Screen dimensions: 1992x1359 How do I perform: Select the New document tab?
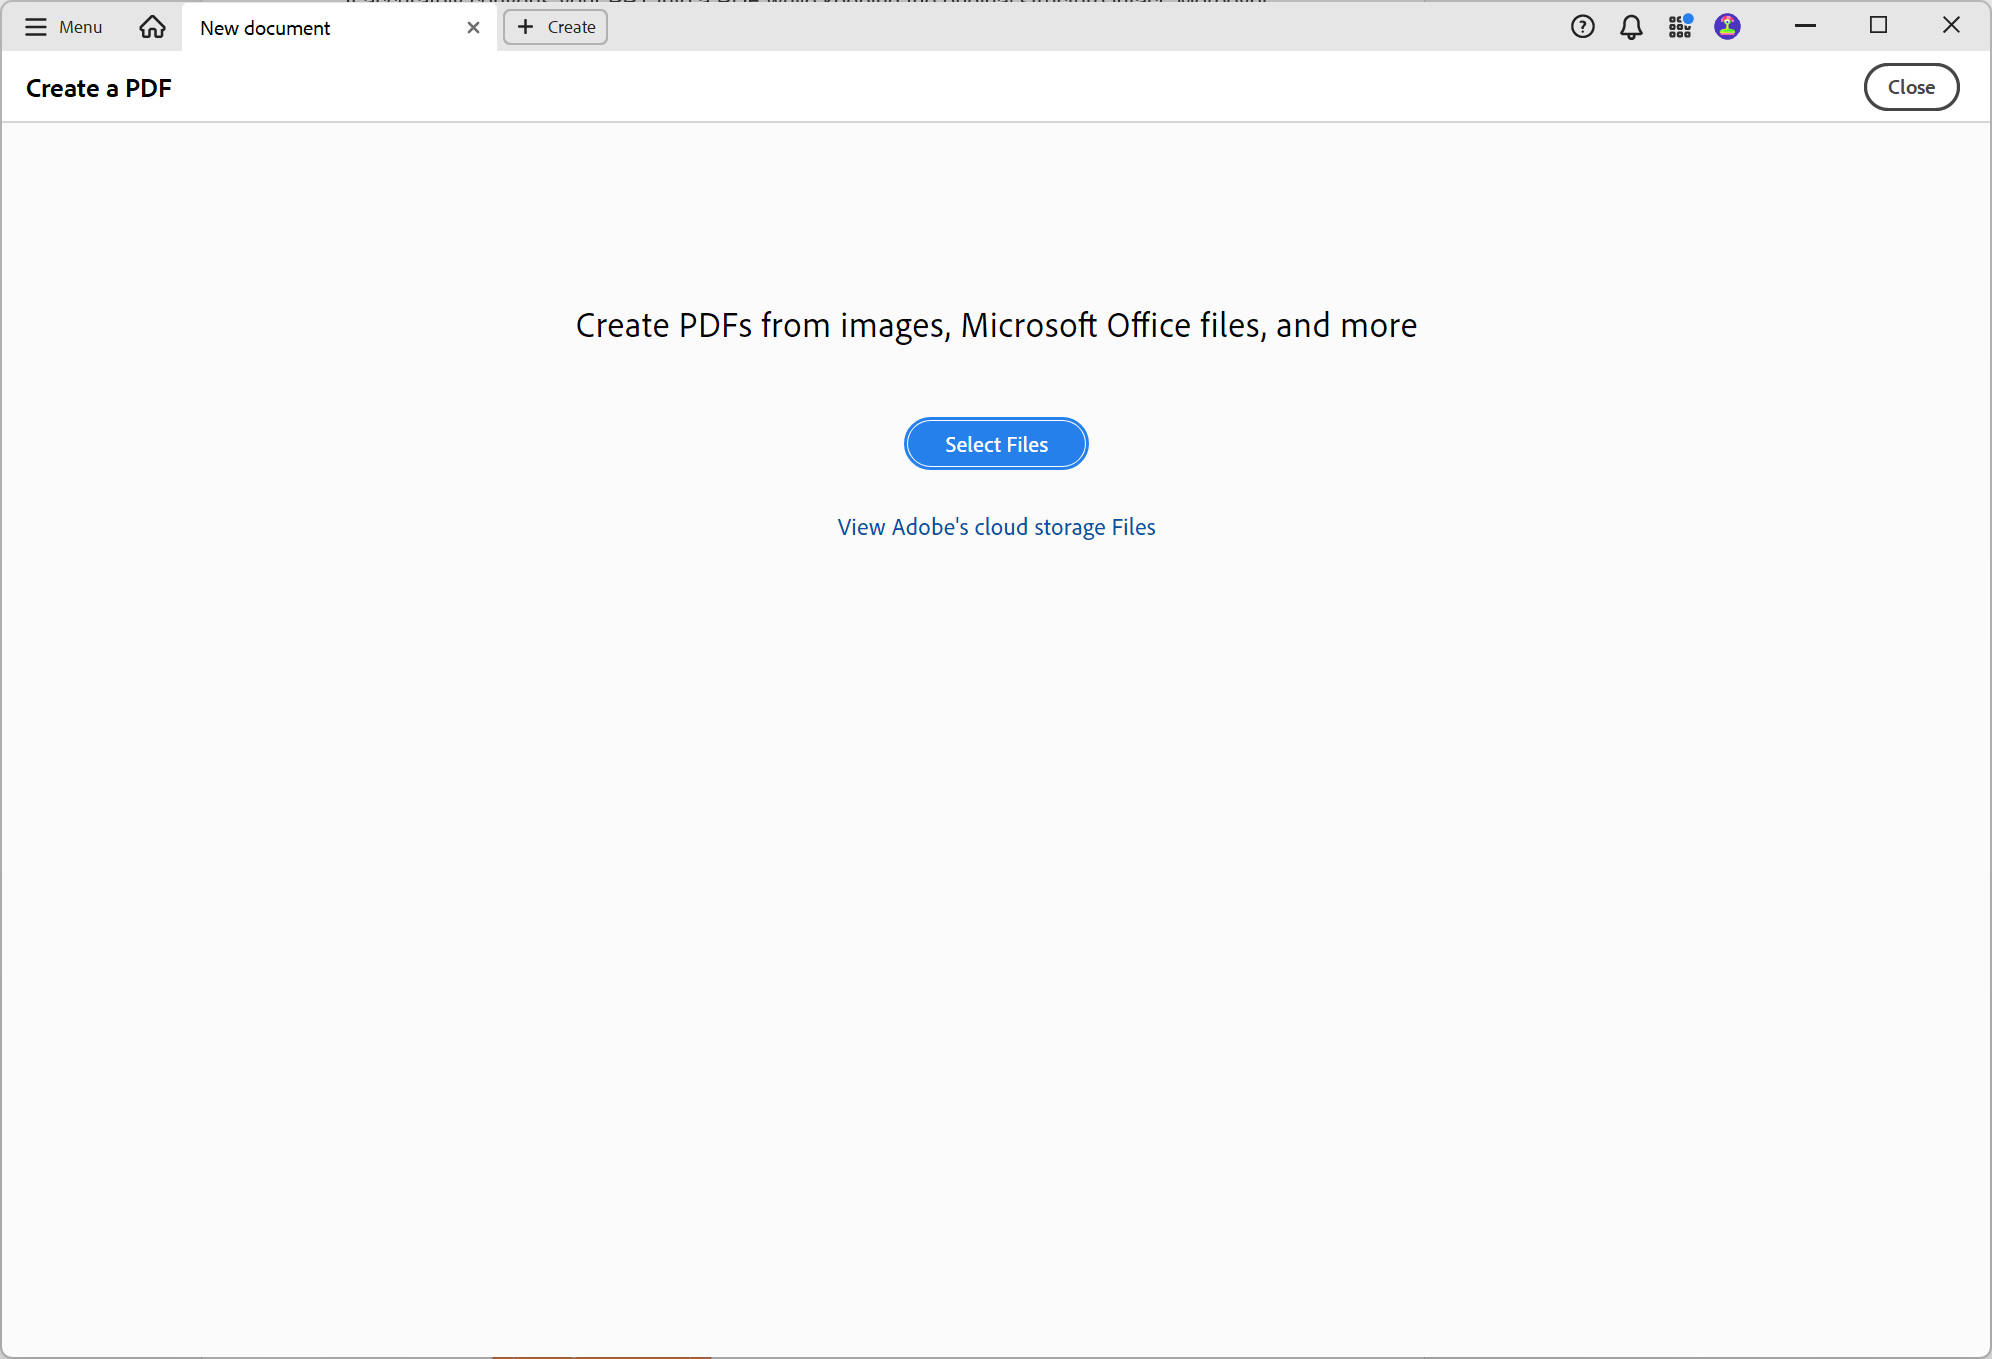(339, 28)
